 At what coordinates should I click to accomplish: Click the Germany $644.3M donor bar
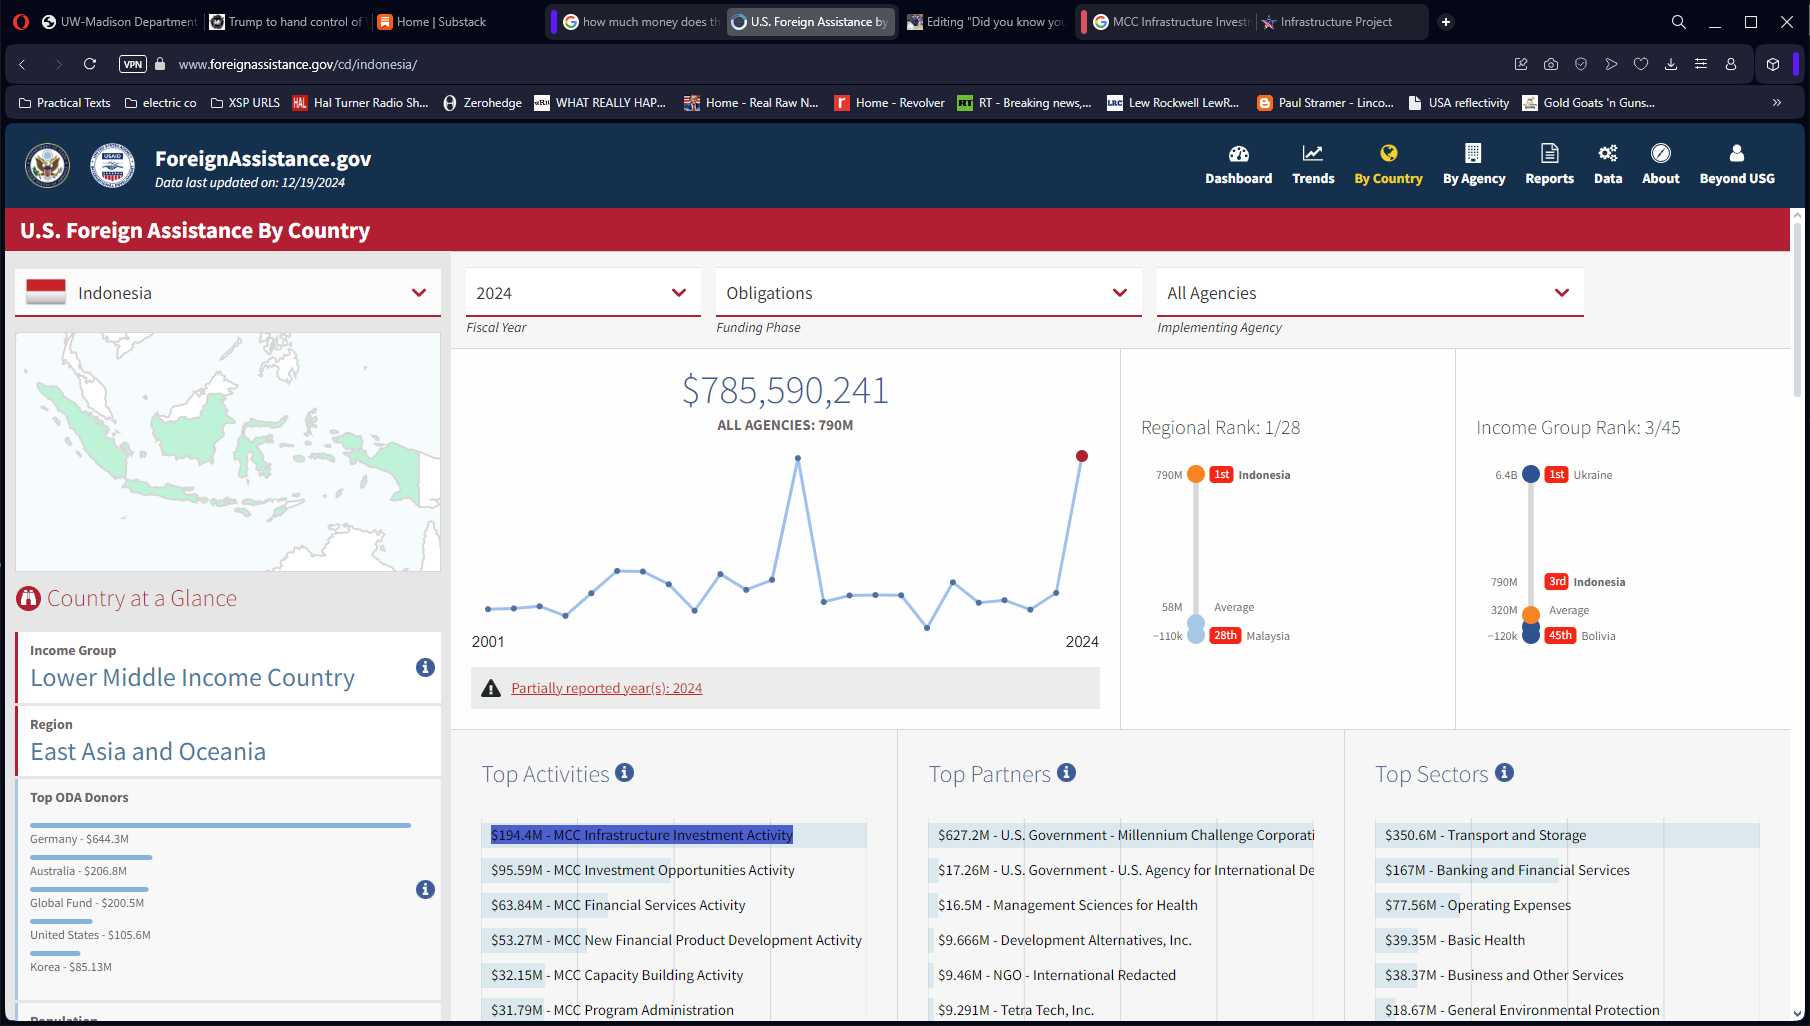click(x=220, y=825)
